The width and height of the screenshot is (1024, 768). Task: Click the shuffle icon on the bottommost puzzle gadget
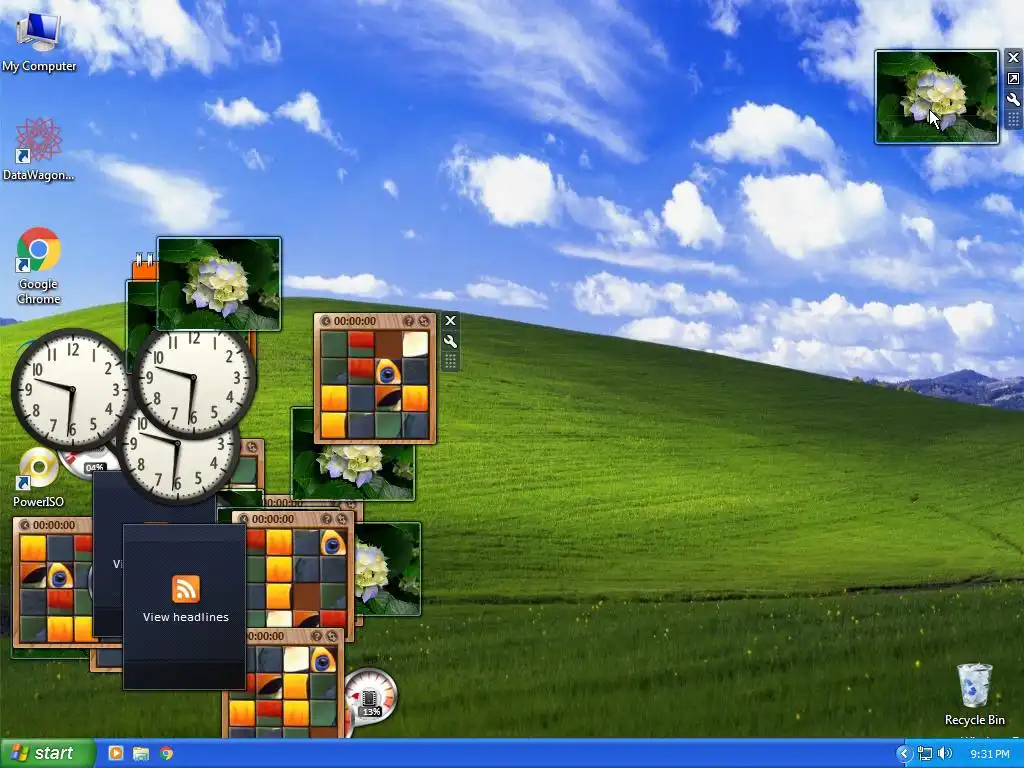331,636
